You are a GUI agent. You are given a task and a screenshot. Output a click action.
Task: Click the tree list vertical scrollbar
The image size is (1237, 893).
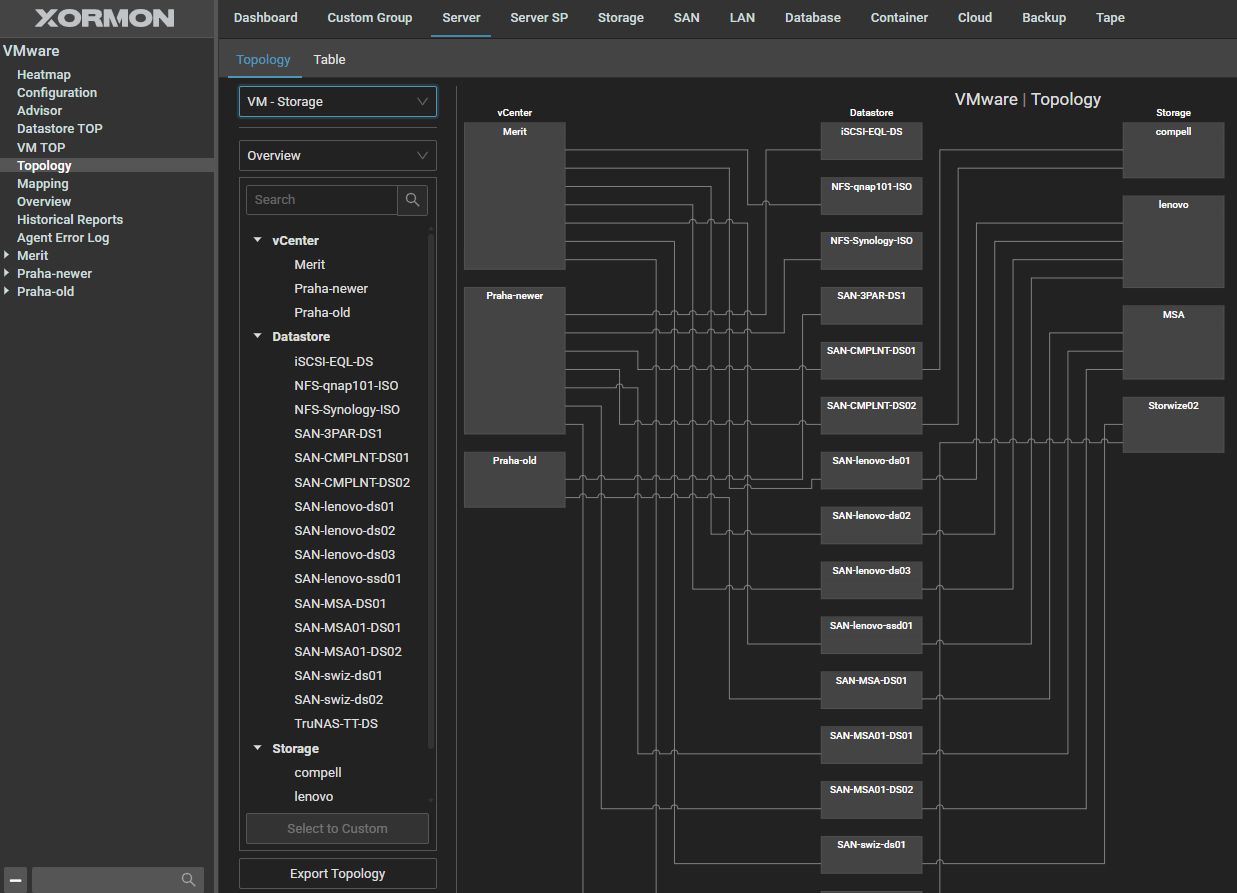coord(431,490)
